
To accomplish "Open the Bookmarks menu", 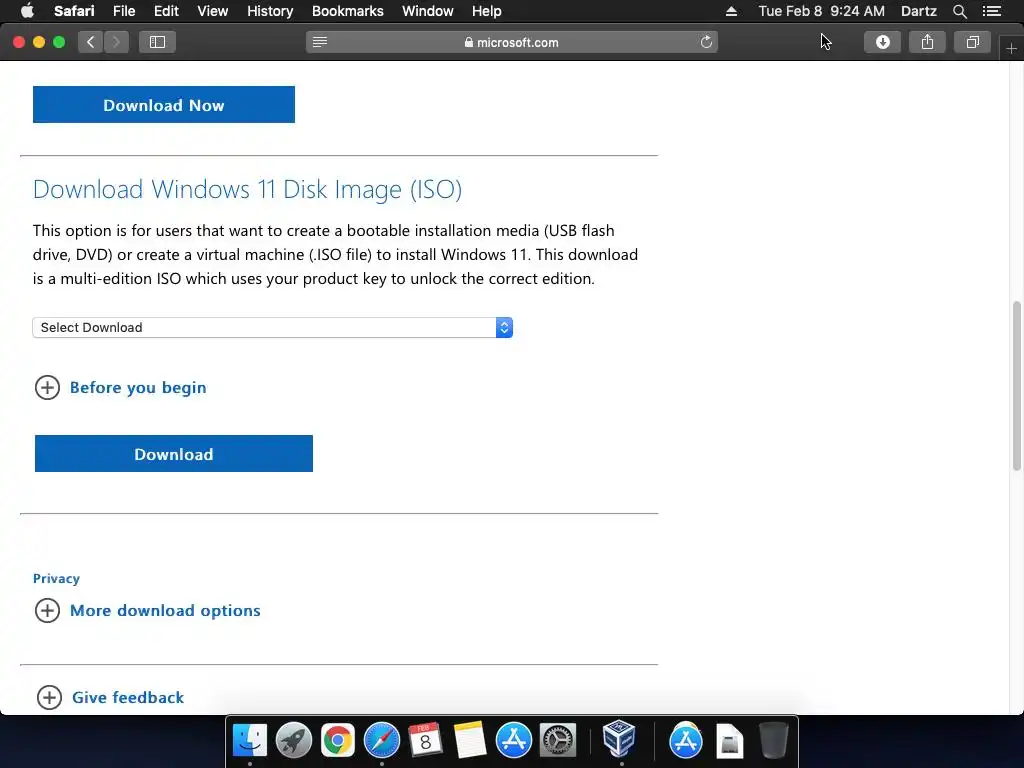I will (347, 11).
